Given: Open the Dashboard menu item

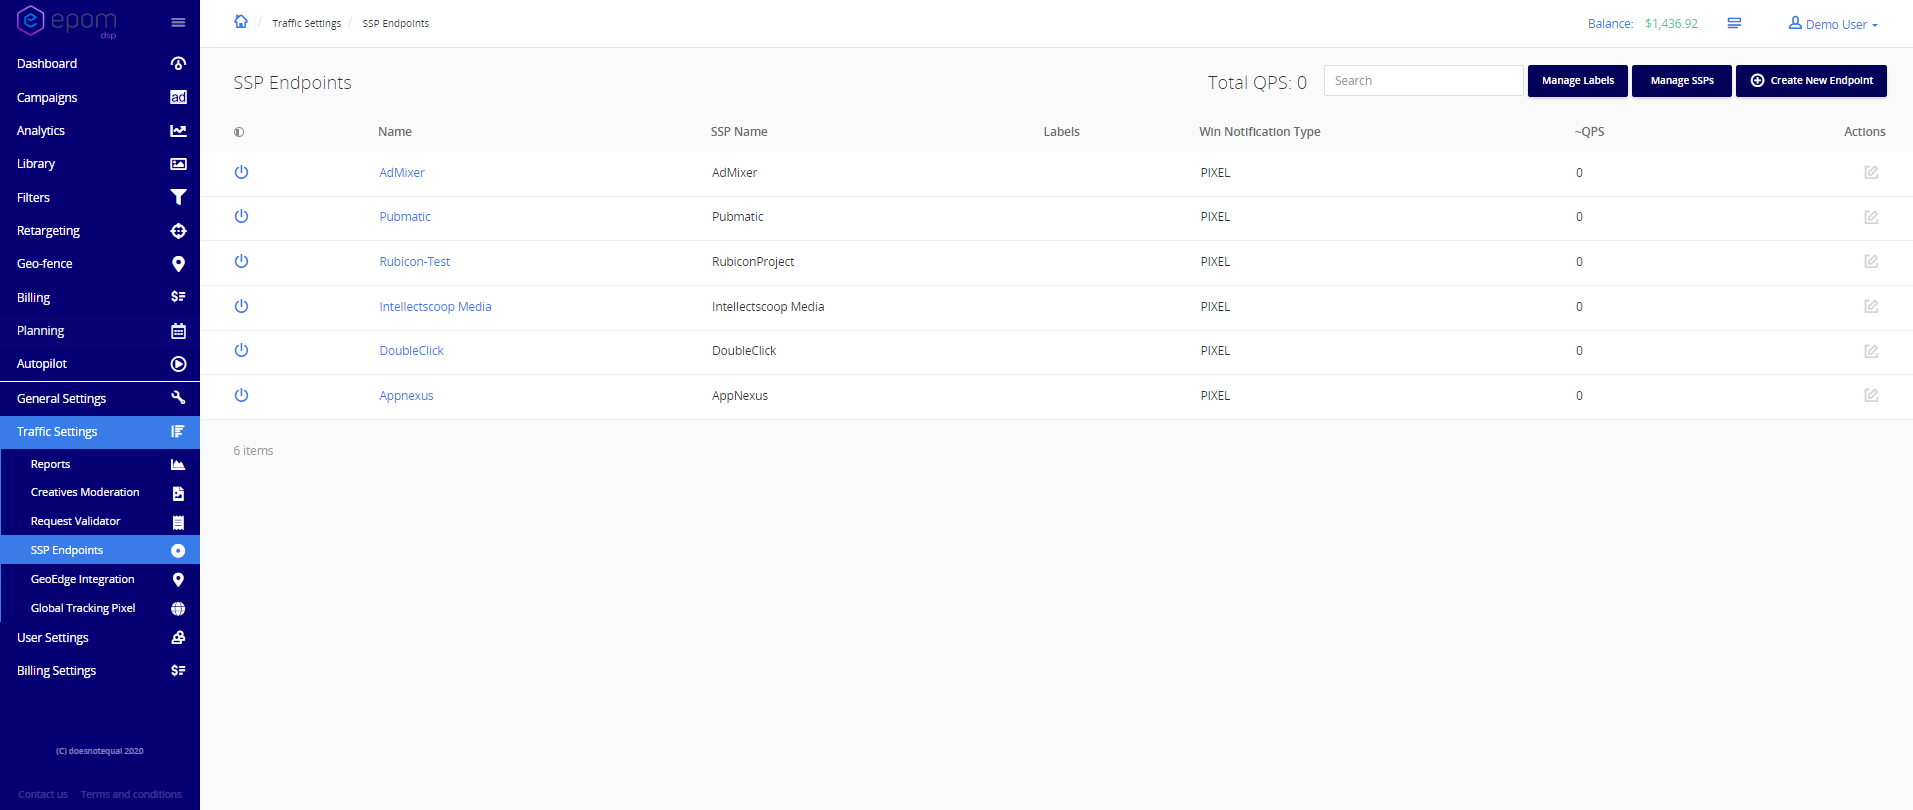Looking at the screenshot, I should 100,63.
